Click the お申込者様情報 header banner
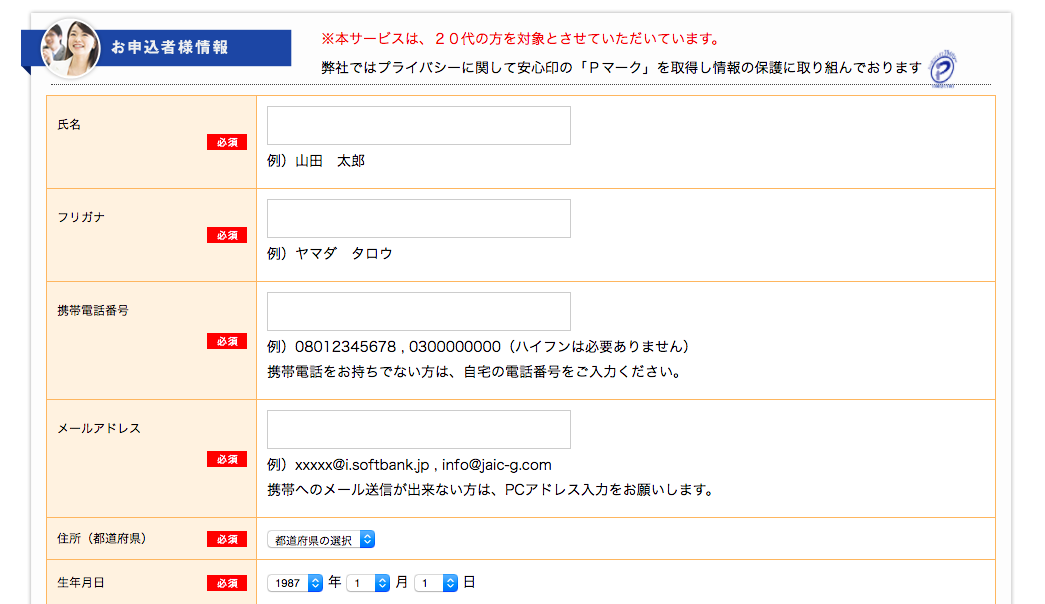This screenshot has width=1045, height=604. click(x=157, y=48)
